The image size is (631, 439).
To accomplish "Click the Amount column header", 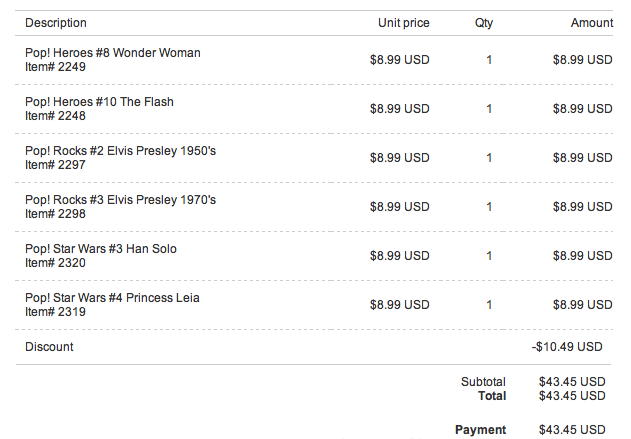I will pyautogui.click(x=592, y=23).
